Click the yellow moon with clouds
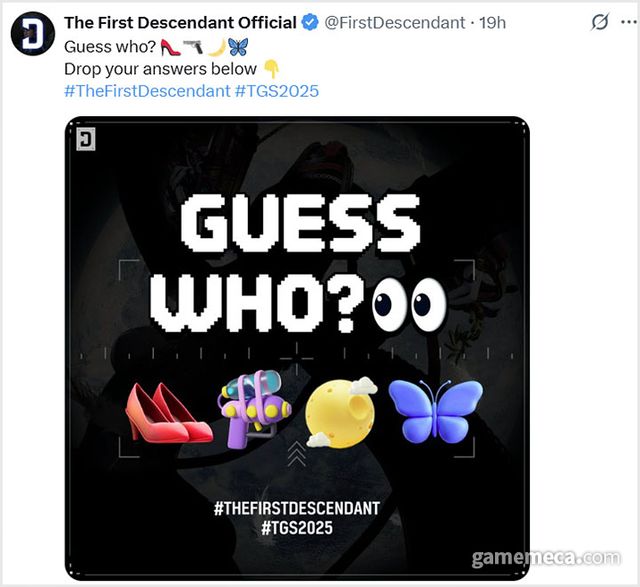640x587 pixels. pos(339,411)
